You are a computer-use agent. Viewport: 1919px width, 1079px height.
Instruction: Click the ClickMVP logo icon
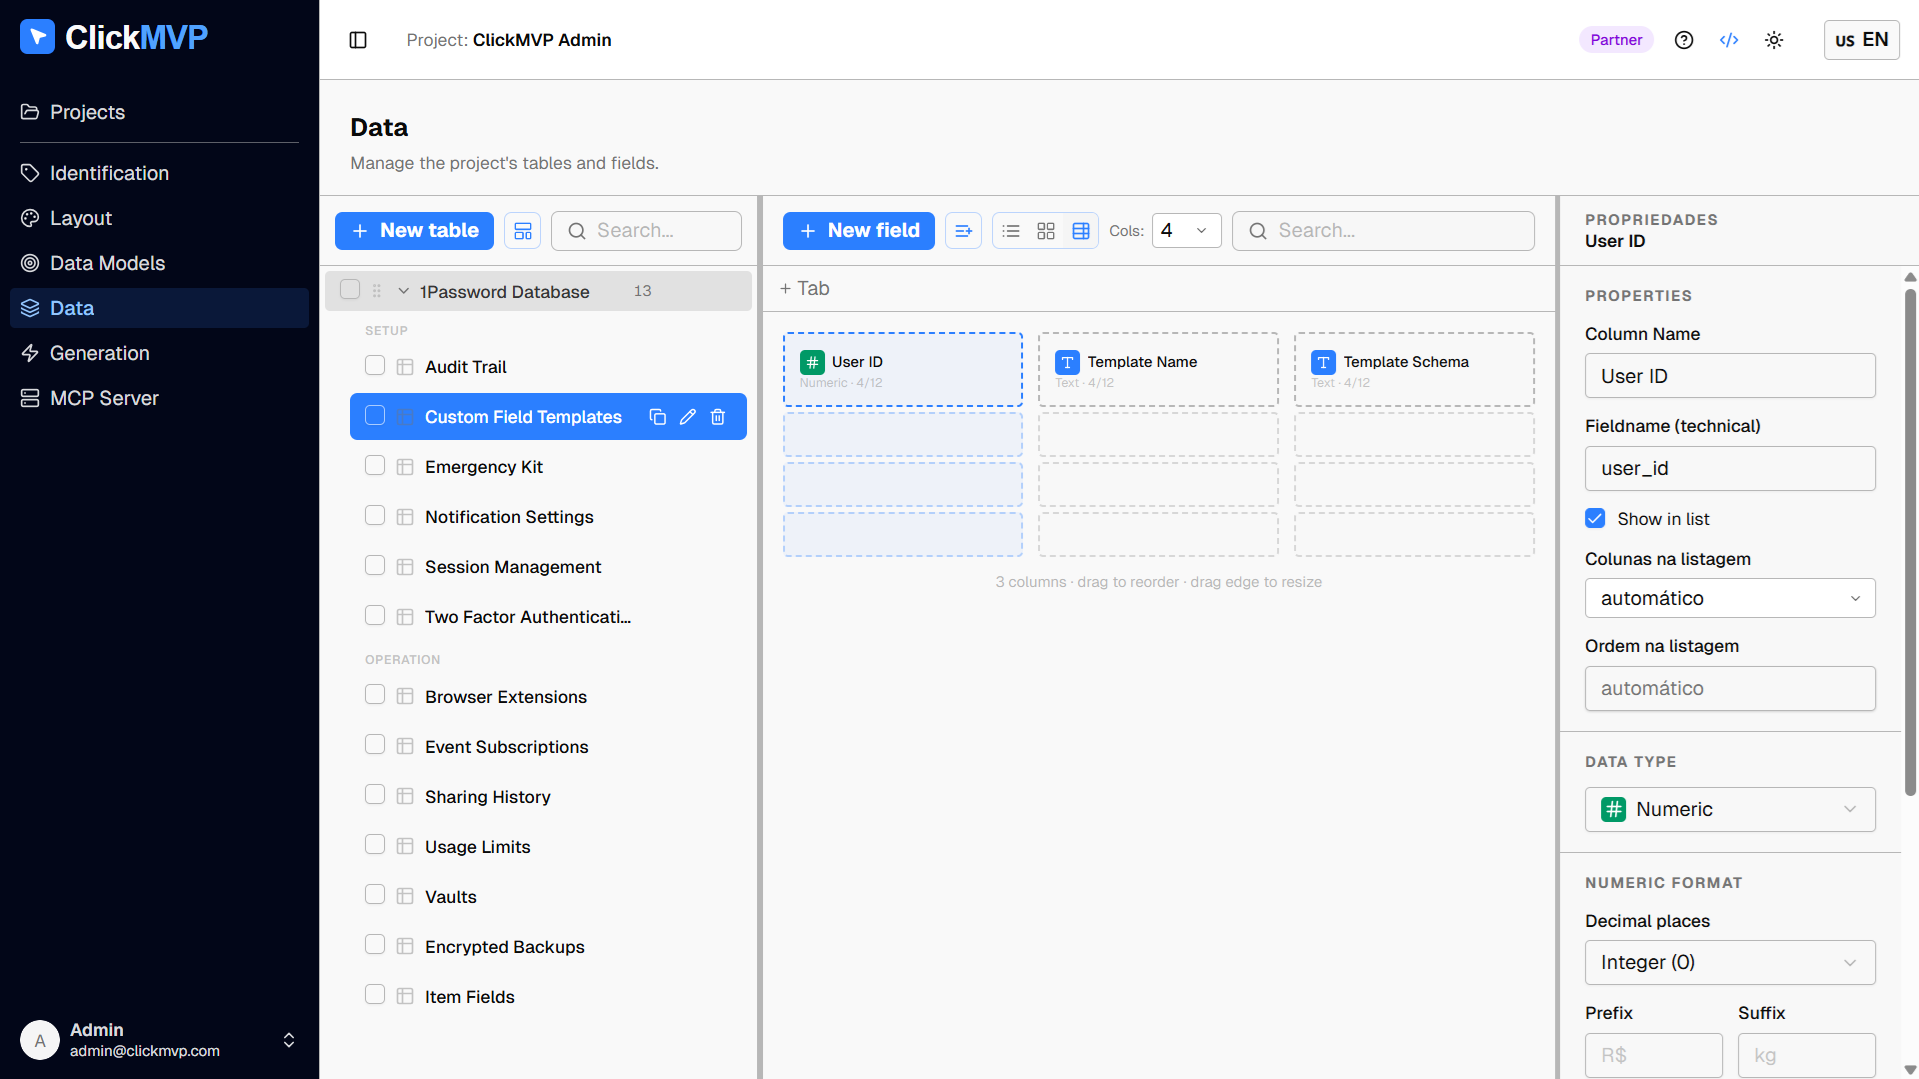(37, 37)
